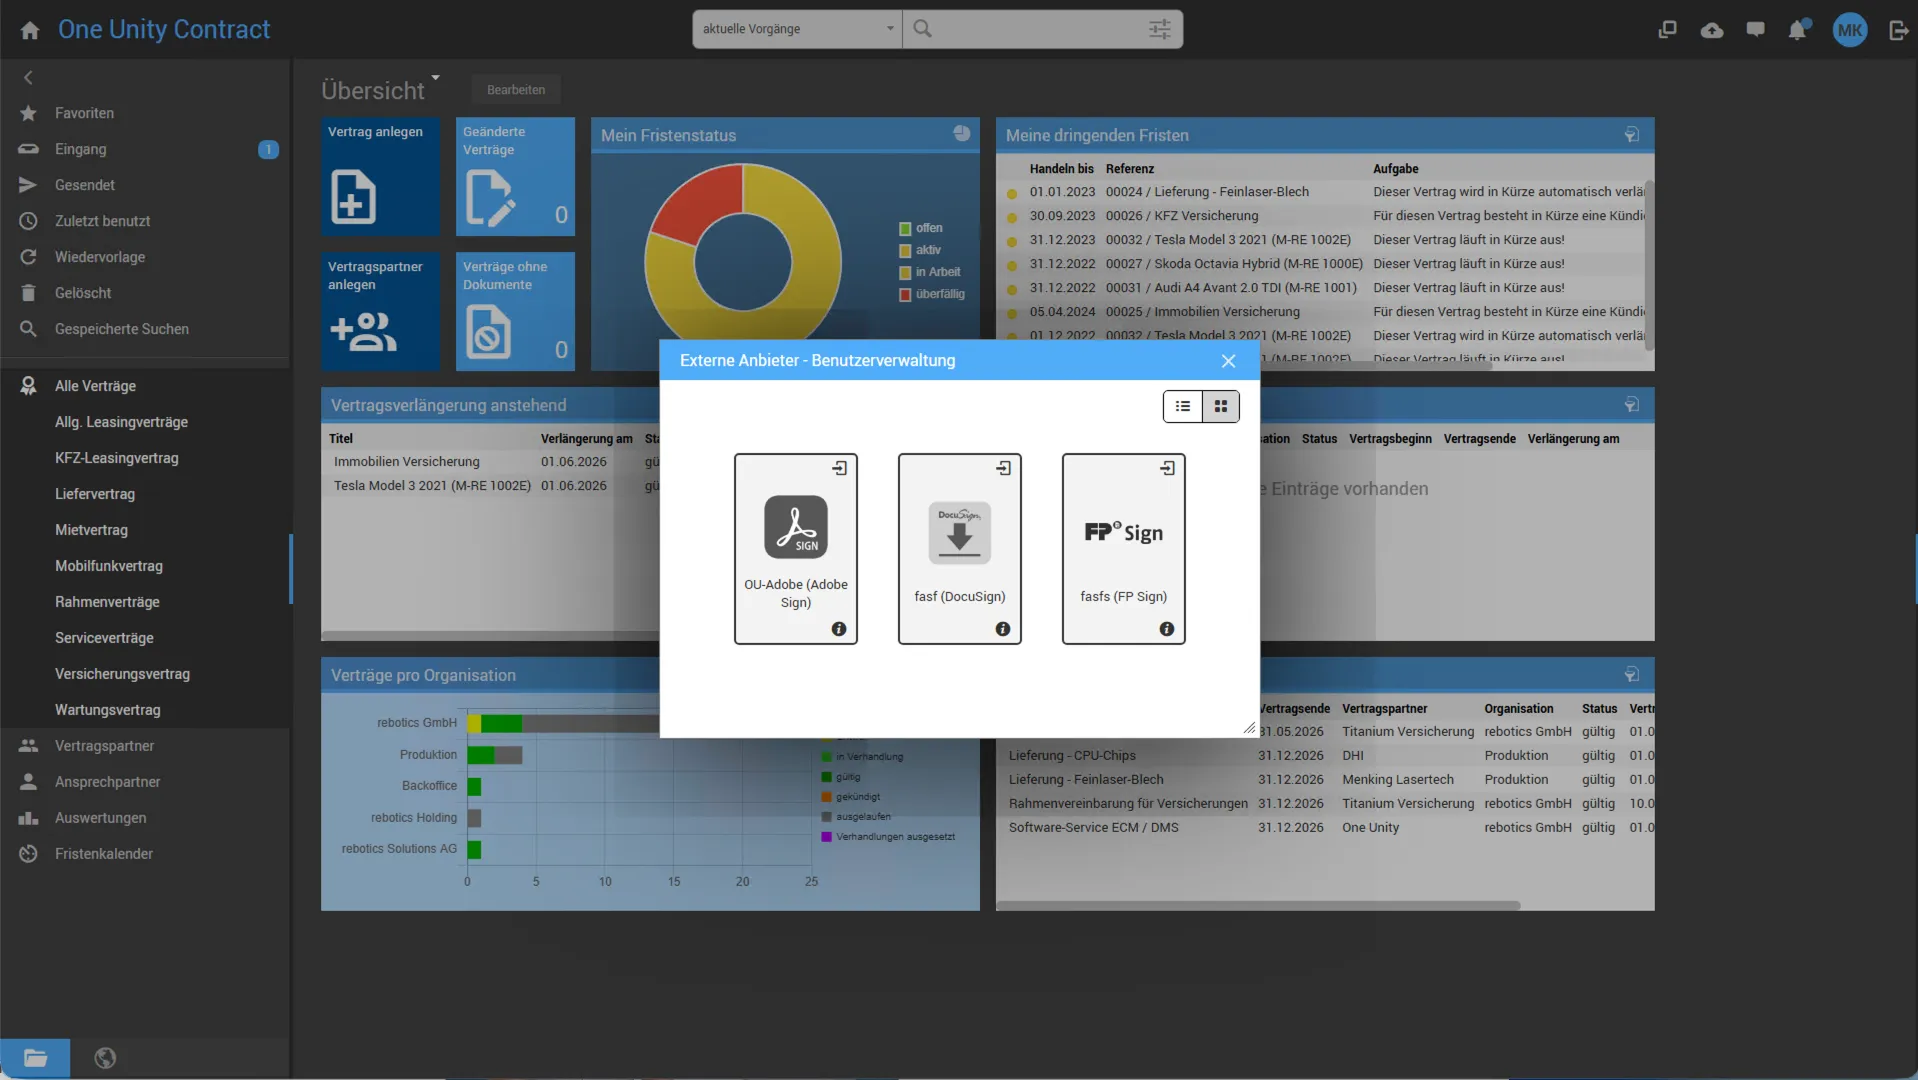Open Gespeicherte Suchen
The height and width of the screenshot is (1080, 1918).
tap(145, 329)
